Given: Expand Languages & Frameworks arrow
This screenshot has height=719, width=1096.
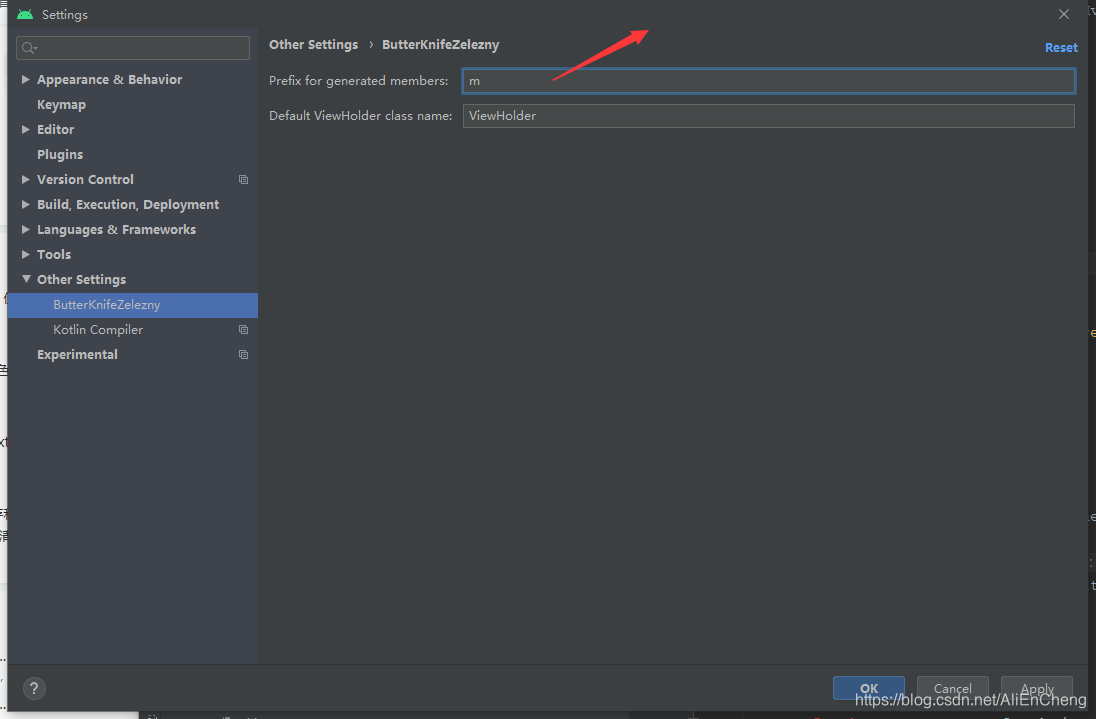Looking at the screenshot, I should pos(25,229).
